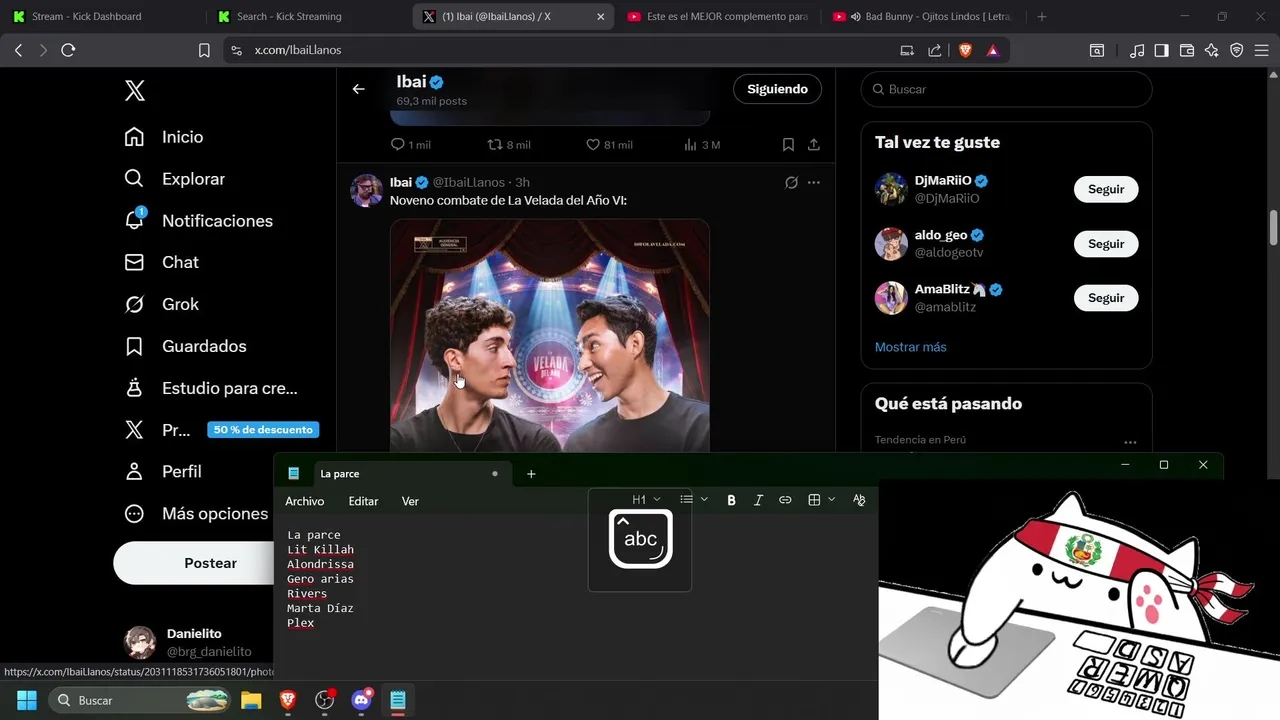Open the Brave Wallet icon
The width and height of the screenshot is (1280, 720).
1187,50
